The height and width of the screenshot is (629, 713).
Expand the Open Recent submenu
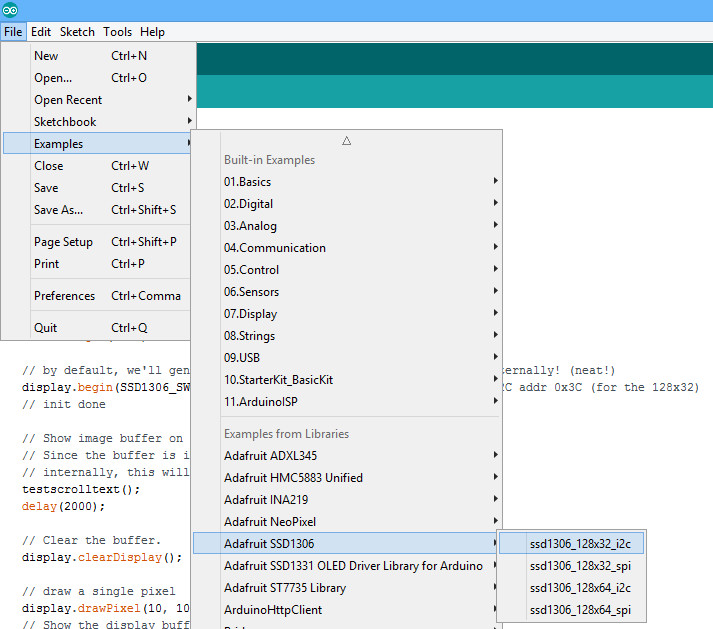pos(97,100)
